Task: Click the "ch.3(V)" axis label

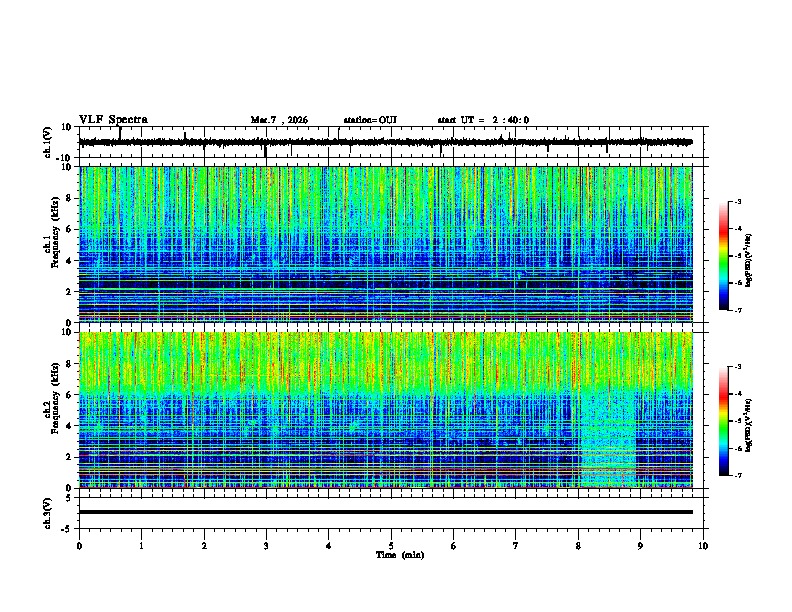Action: click(x=48, y=513)
